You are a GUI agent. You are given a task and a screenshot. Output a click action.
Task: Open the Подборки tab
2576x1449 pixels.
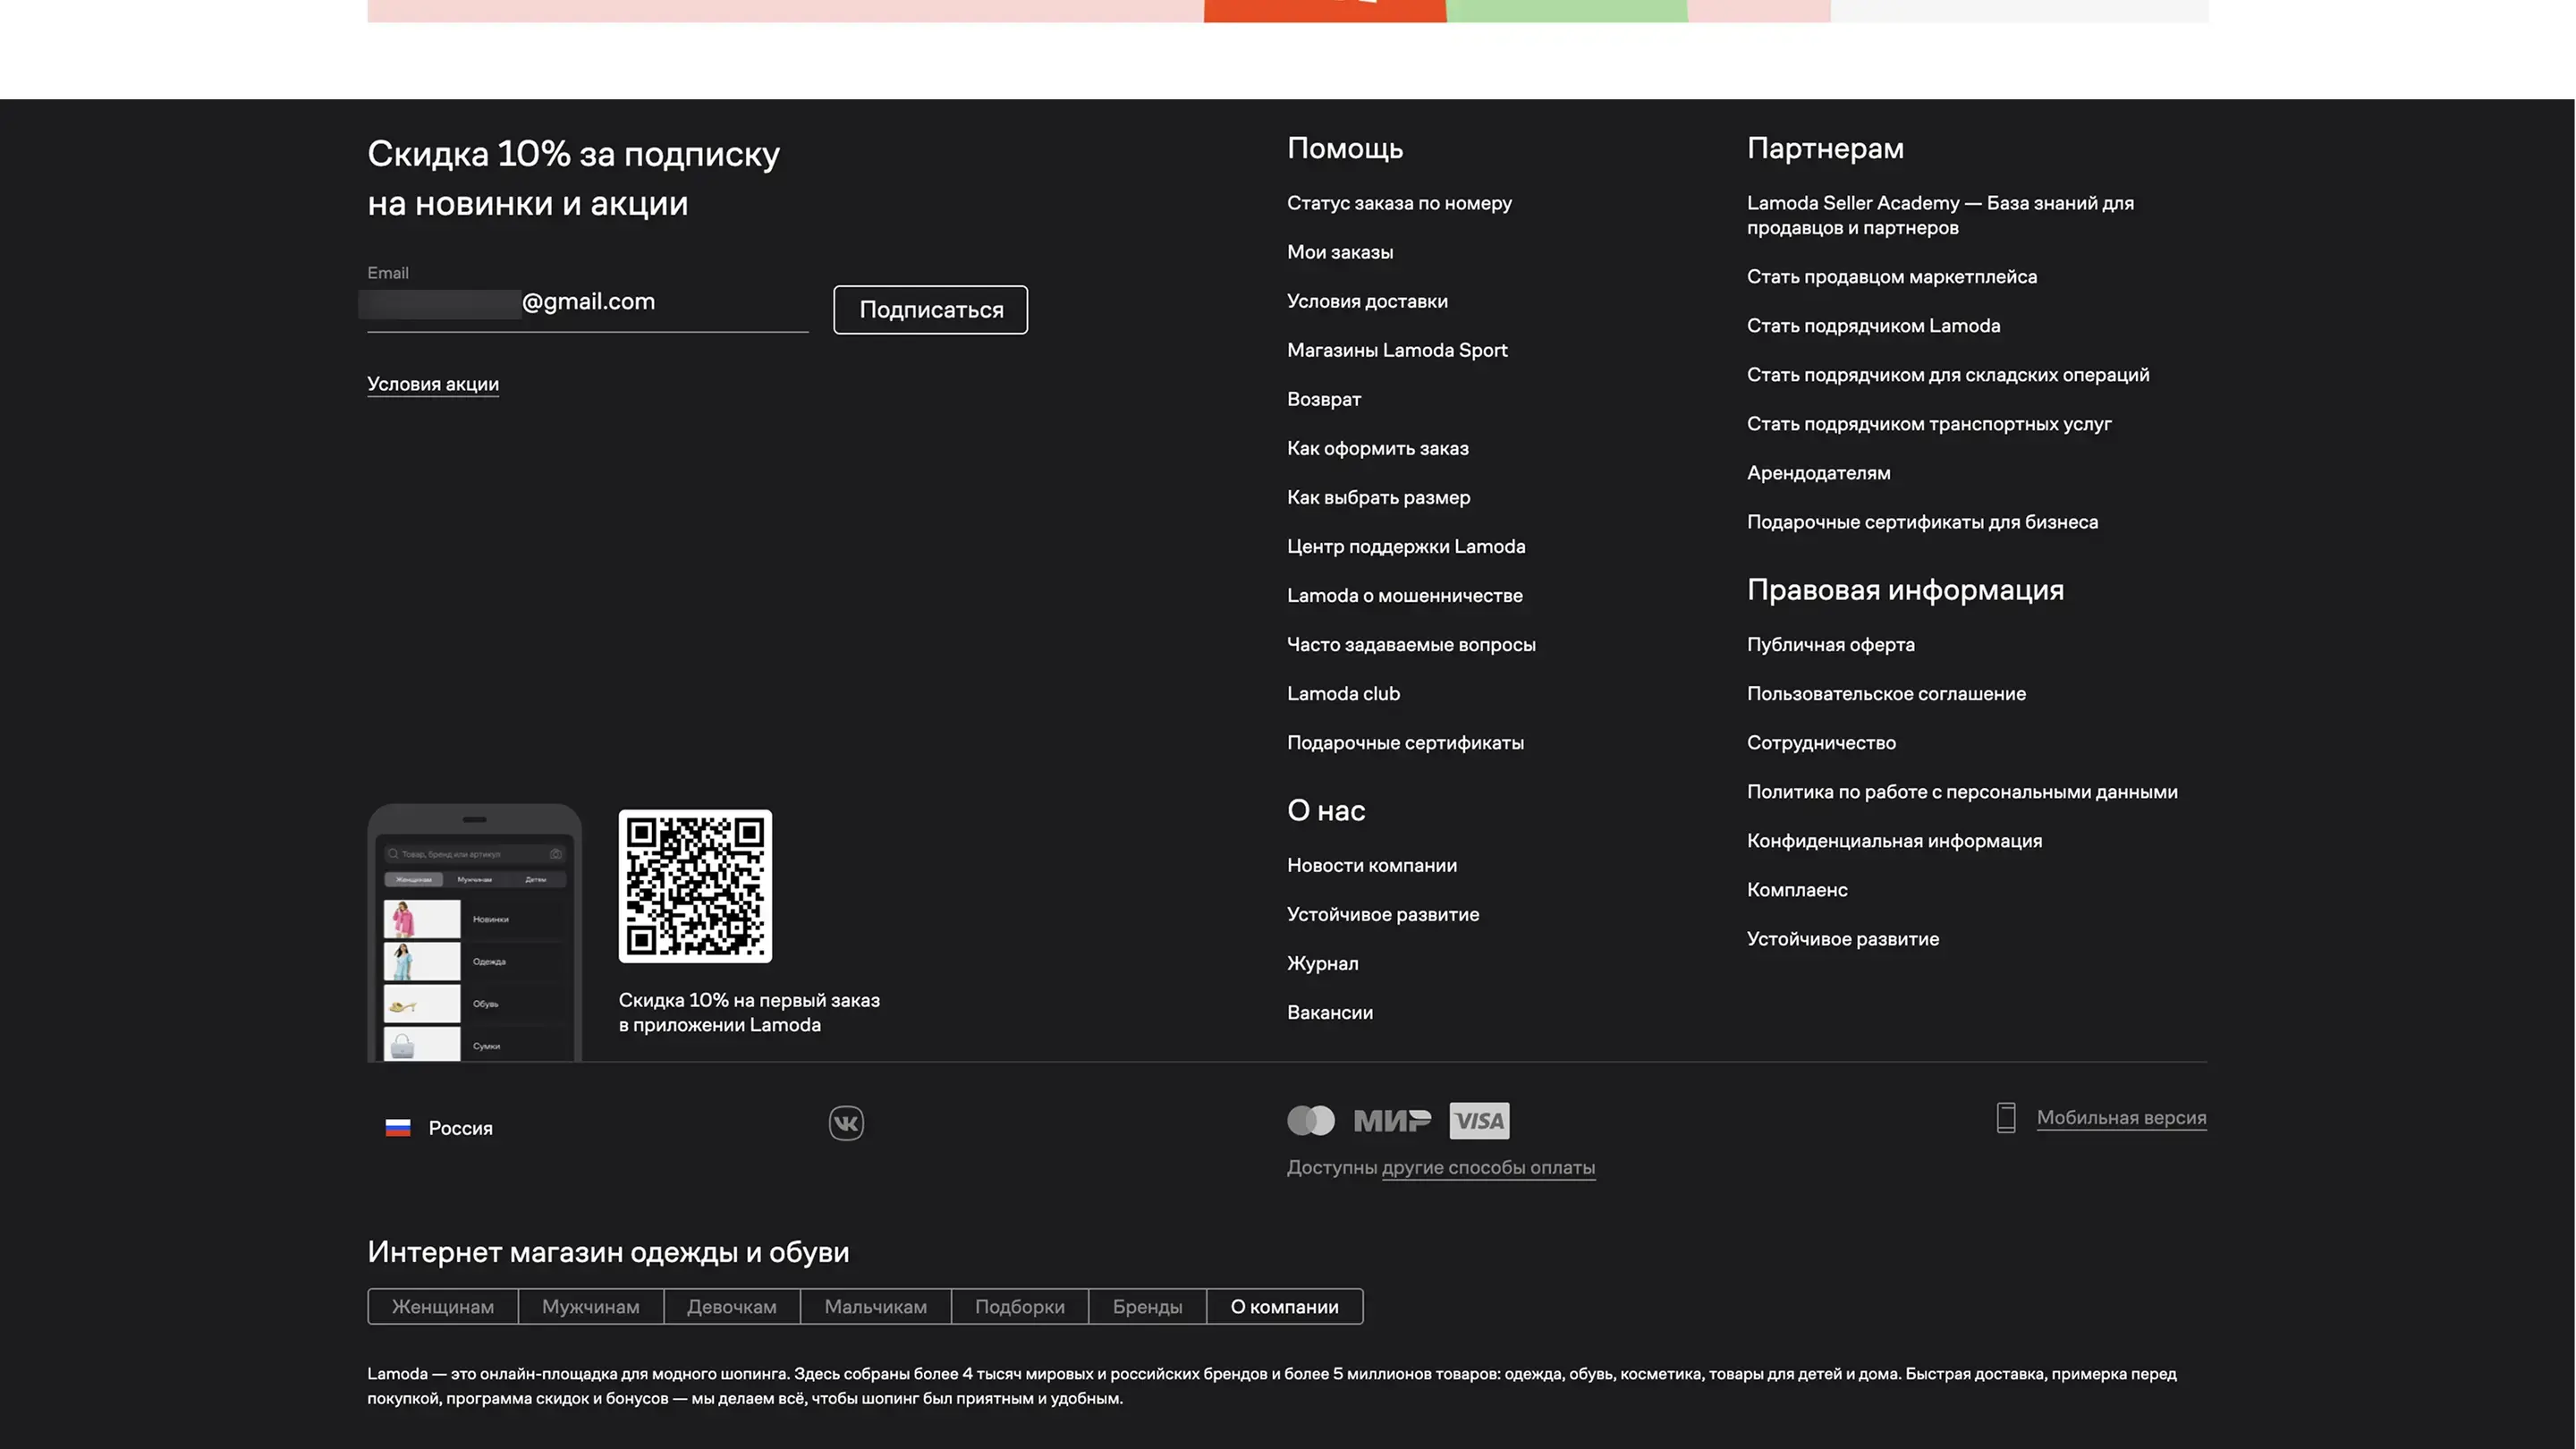(1019, 1307)
